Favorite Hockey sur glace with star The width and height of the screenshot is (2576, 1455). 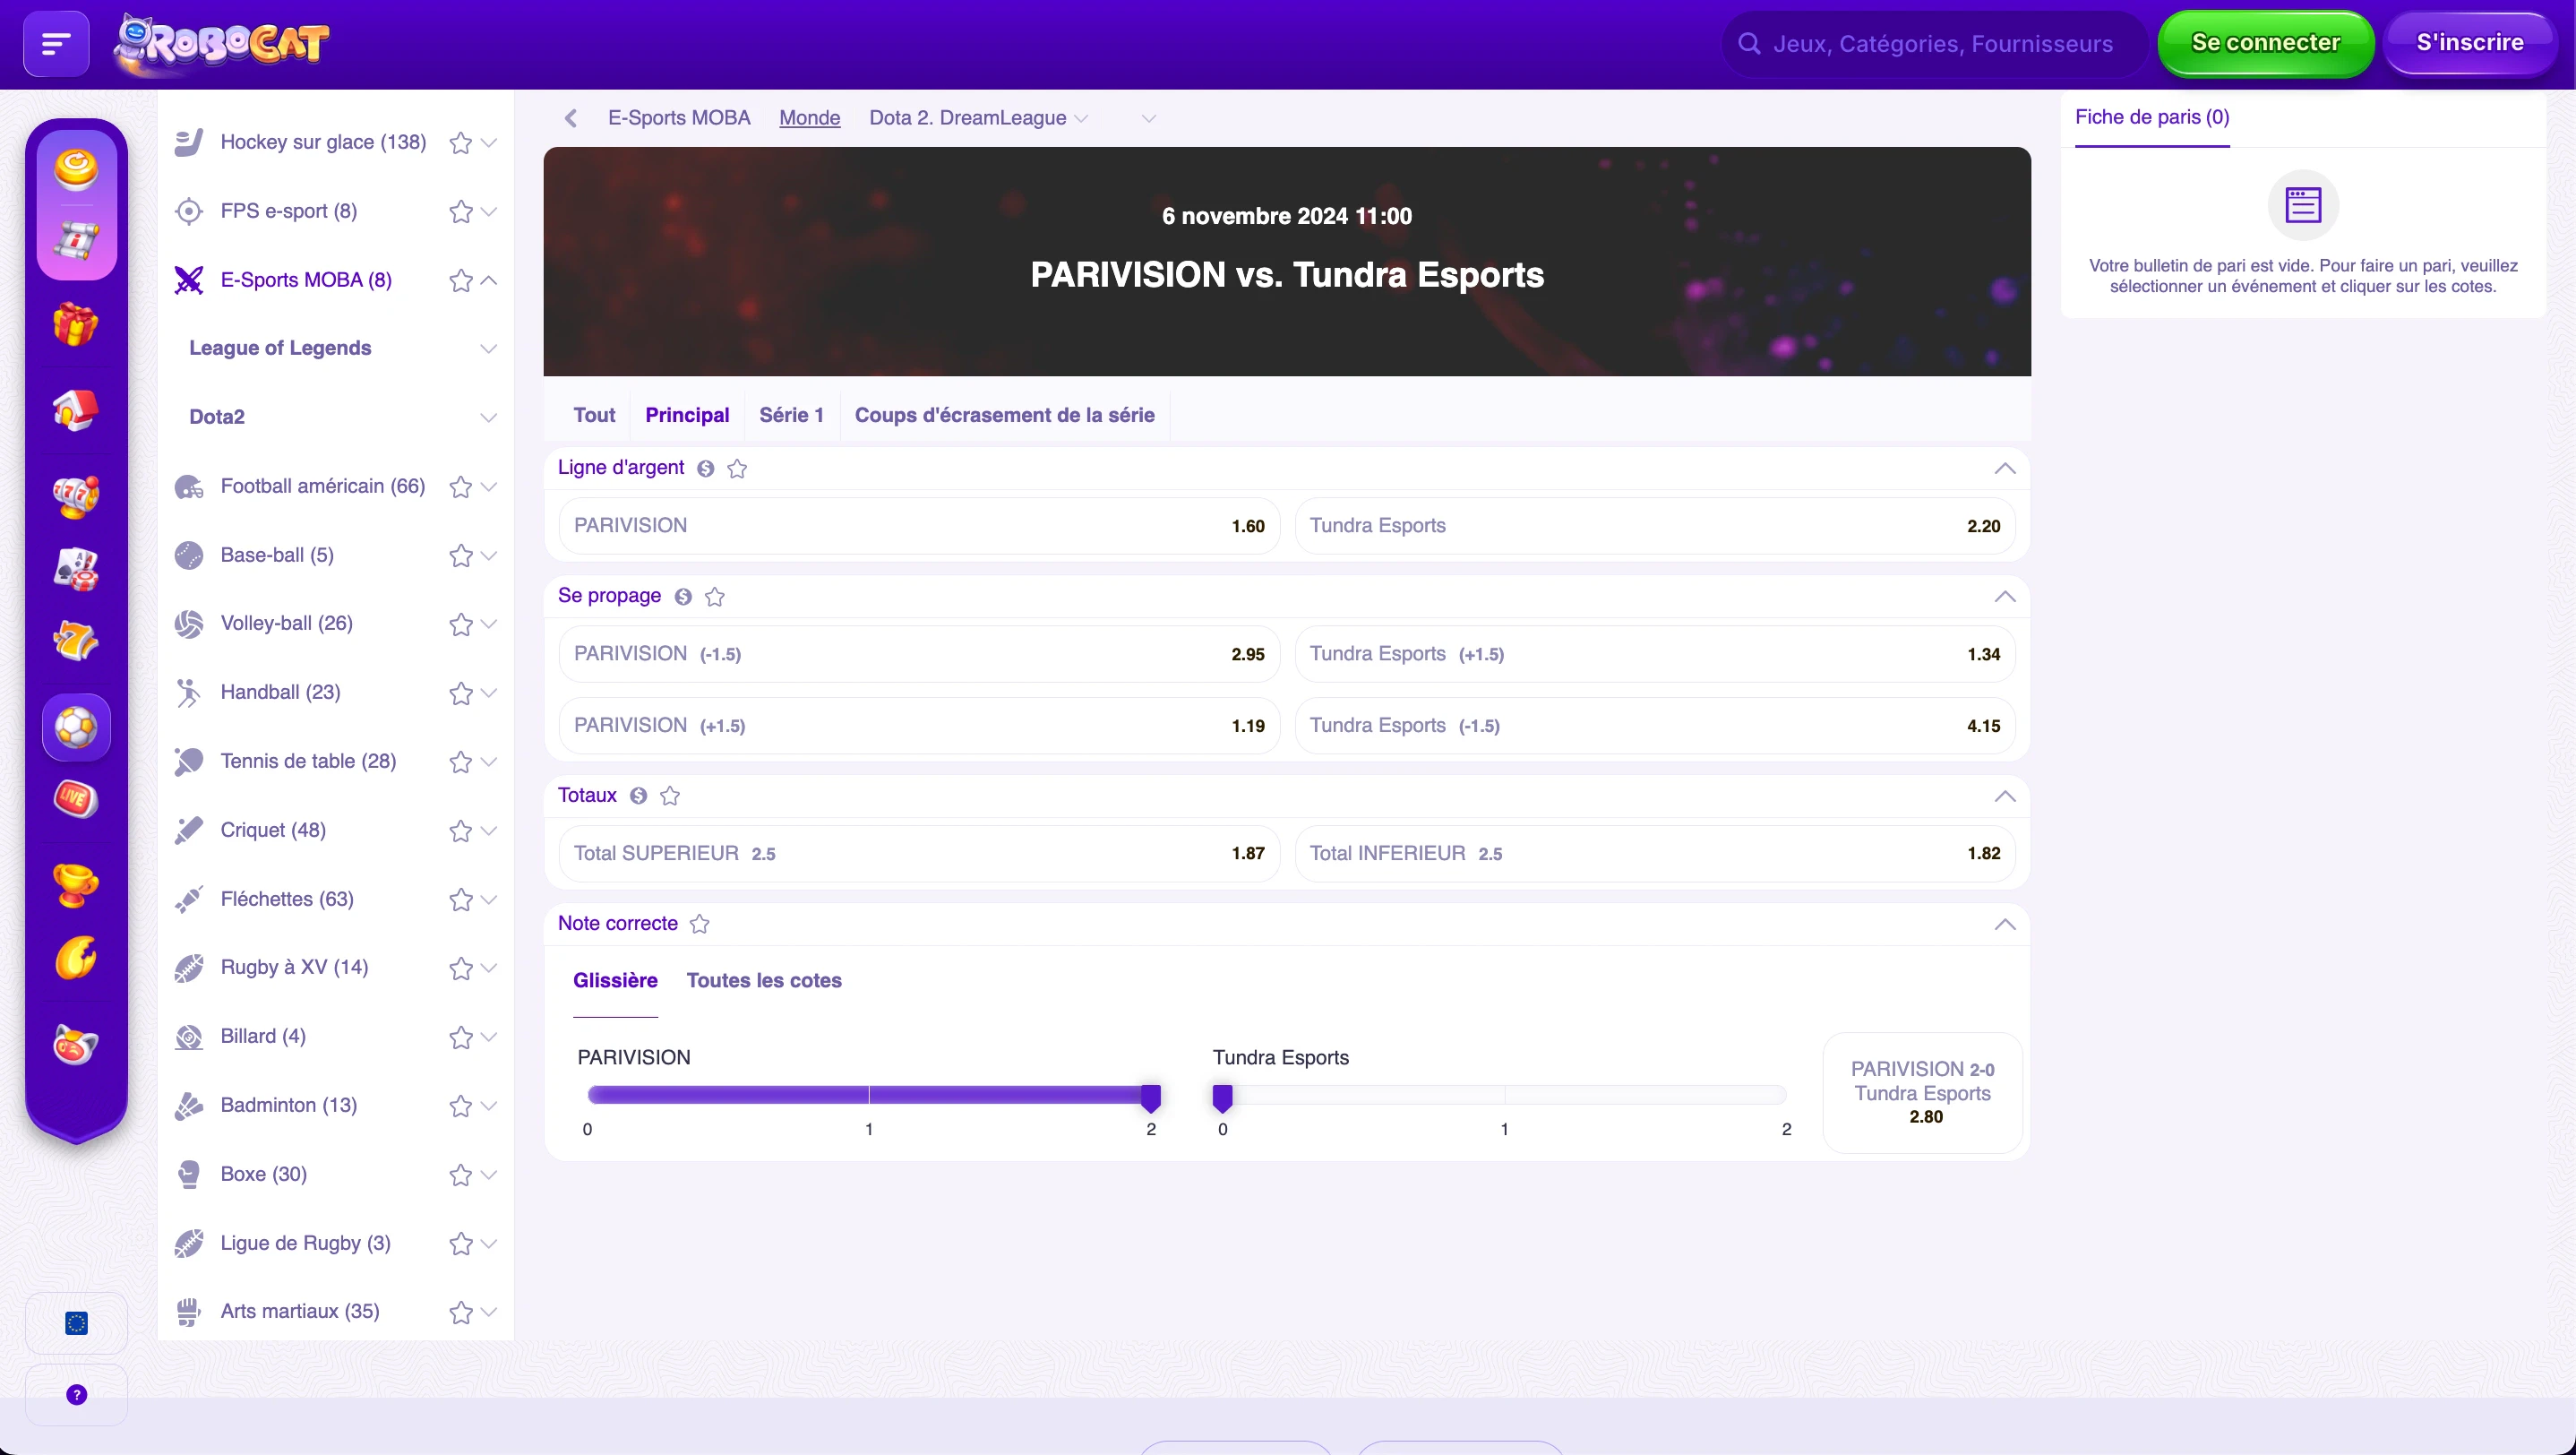click(x=460, y=143)
